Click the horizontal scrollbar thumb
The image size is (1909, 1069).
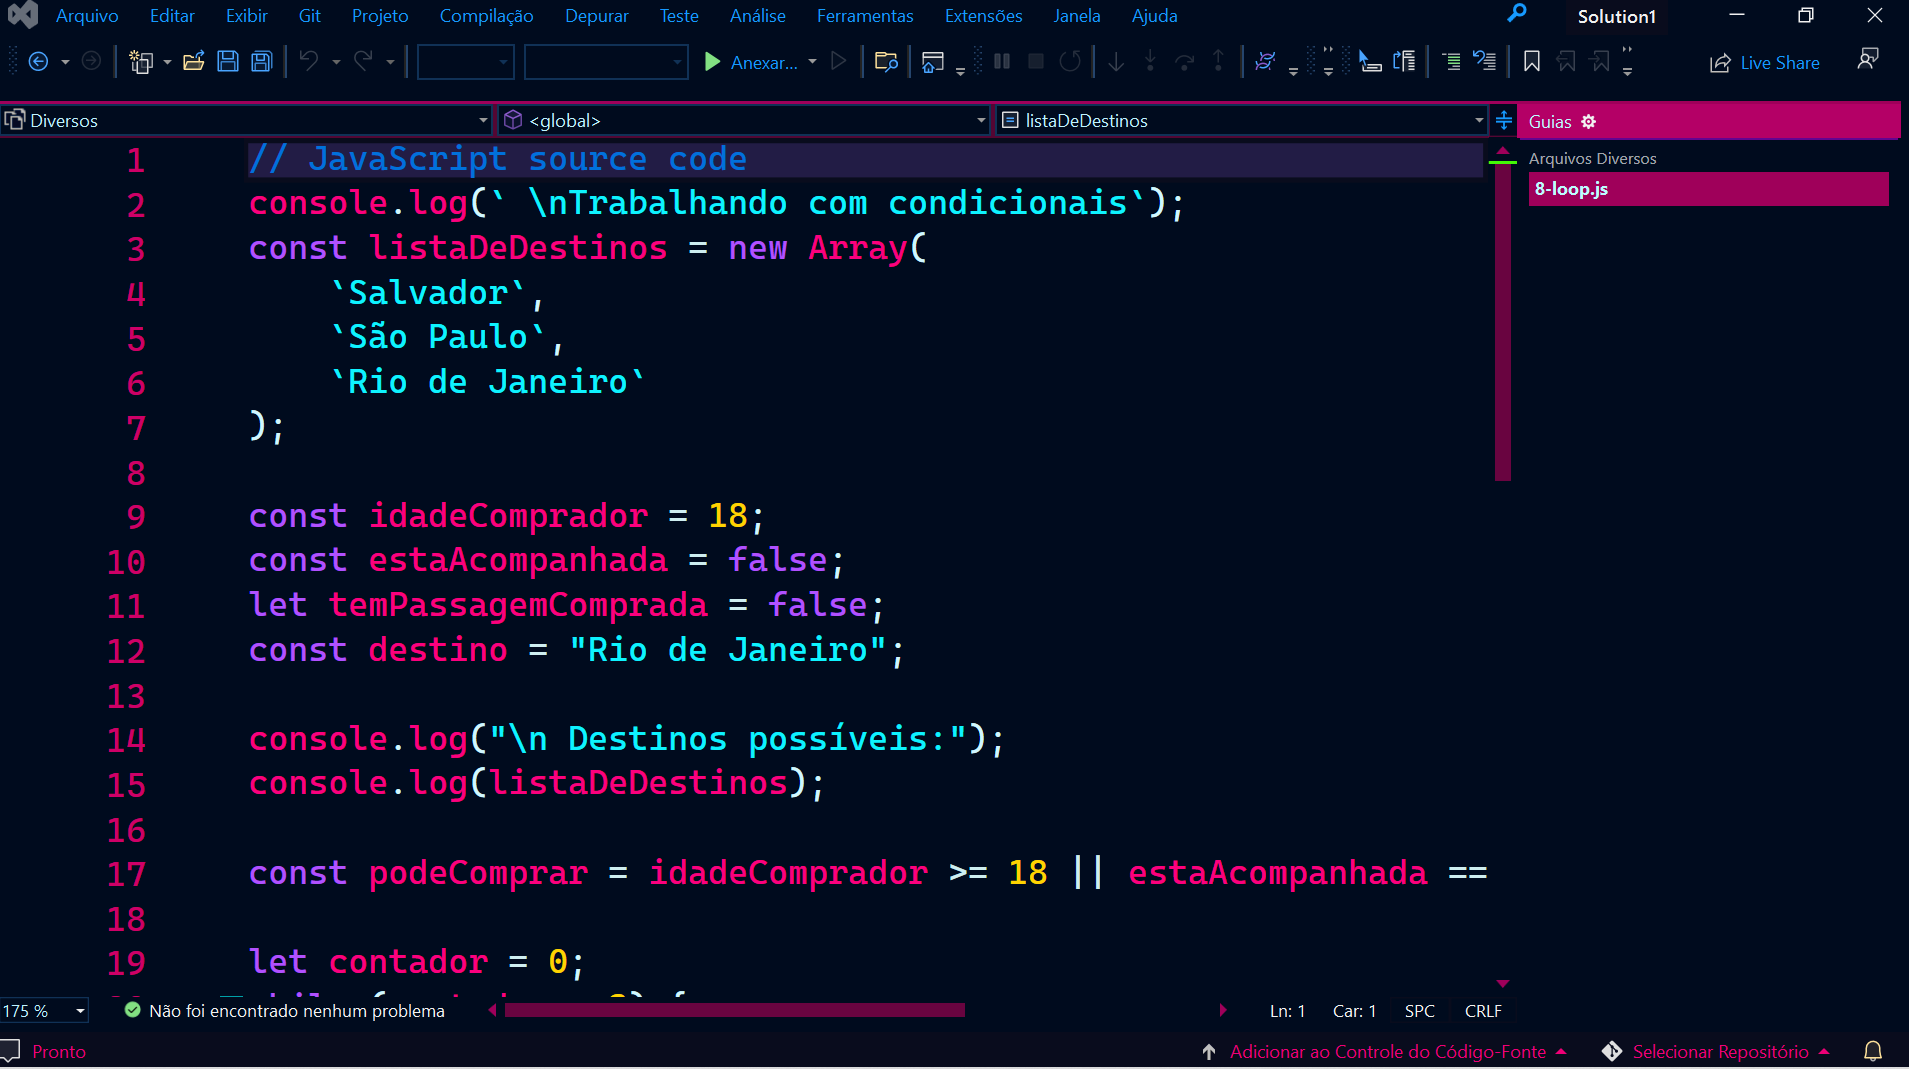[734, 1010]
